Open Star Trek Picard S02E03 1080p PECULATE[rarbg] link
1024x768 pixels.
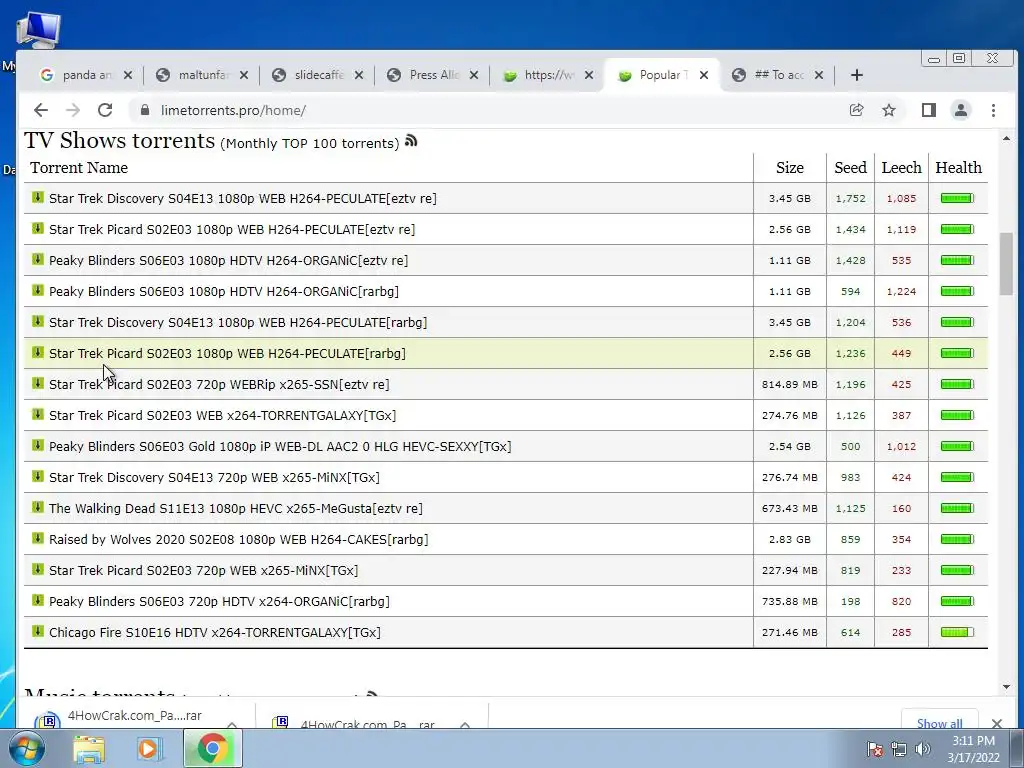(x=227, y=353)
